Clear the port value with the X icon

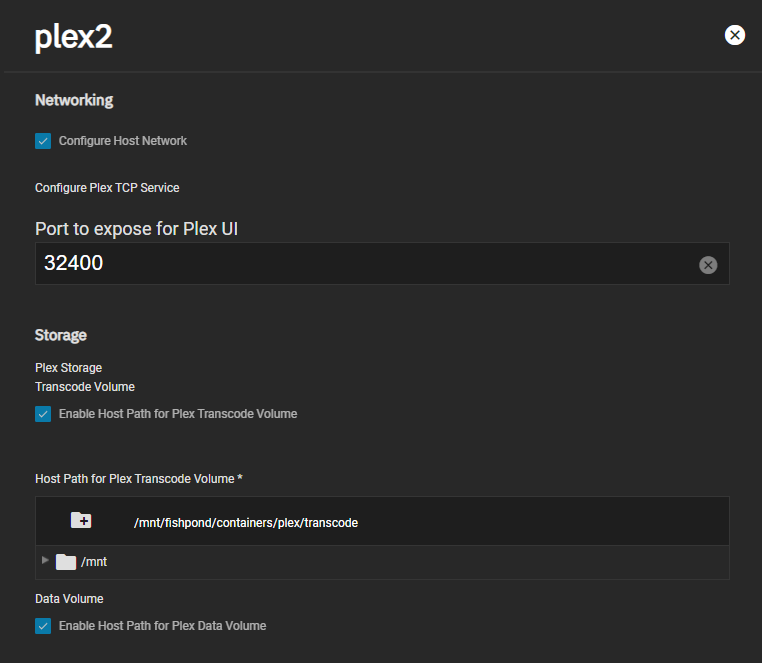pyautogui.click(x=708, y=265)
